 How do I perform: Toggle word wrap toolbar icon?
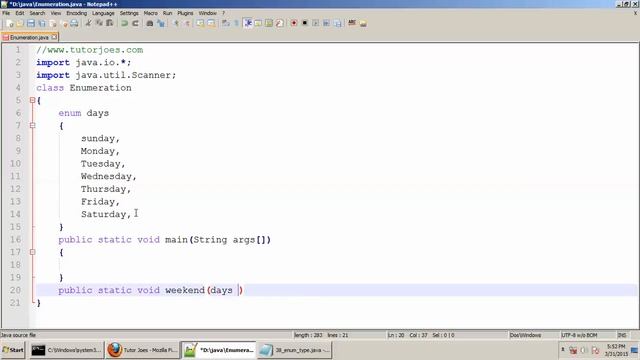[226, 23]
